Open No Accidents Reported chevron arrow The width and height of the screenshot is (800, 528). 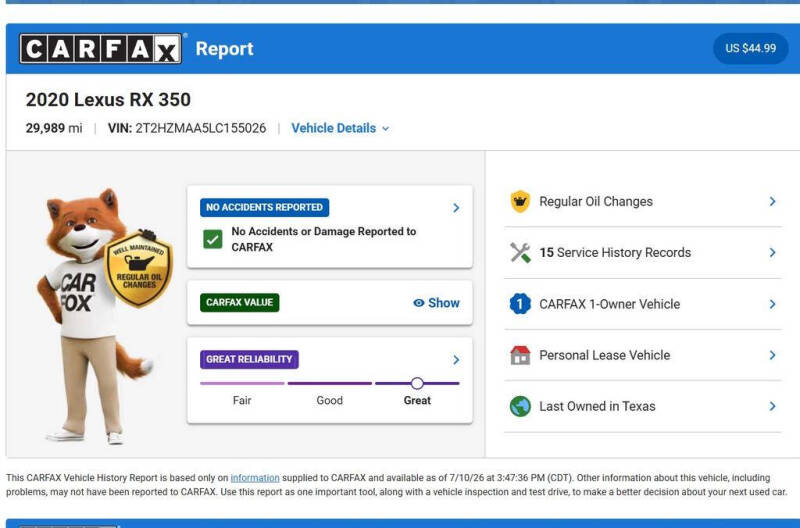[456, 208]
